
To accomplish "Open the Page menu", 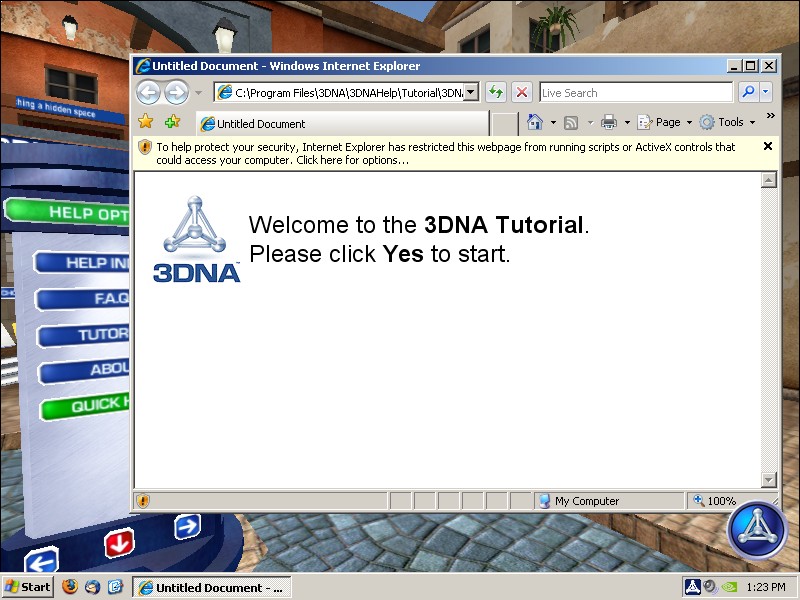I will (x=664, y=122).
